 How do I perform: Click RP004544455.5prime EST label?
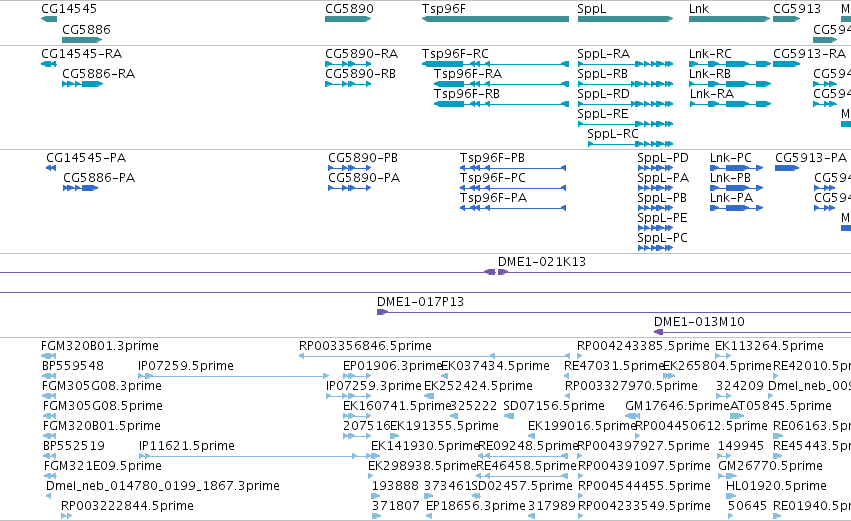pos(644,486)
